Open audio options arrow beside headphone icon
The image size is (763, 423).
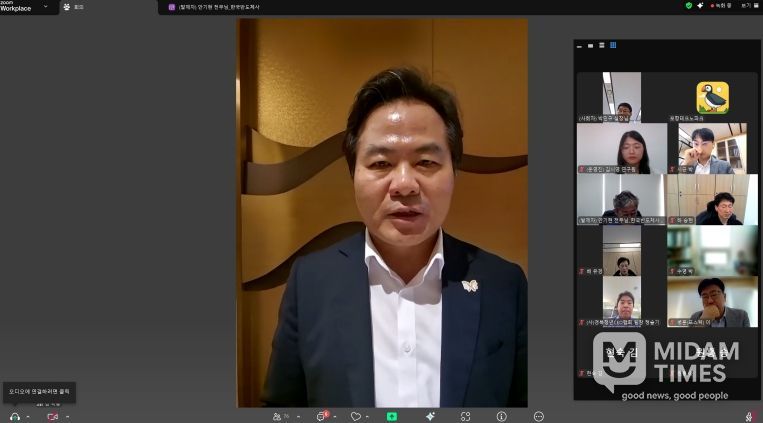point(28,417)
